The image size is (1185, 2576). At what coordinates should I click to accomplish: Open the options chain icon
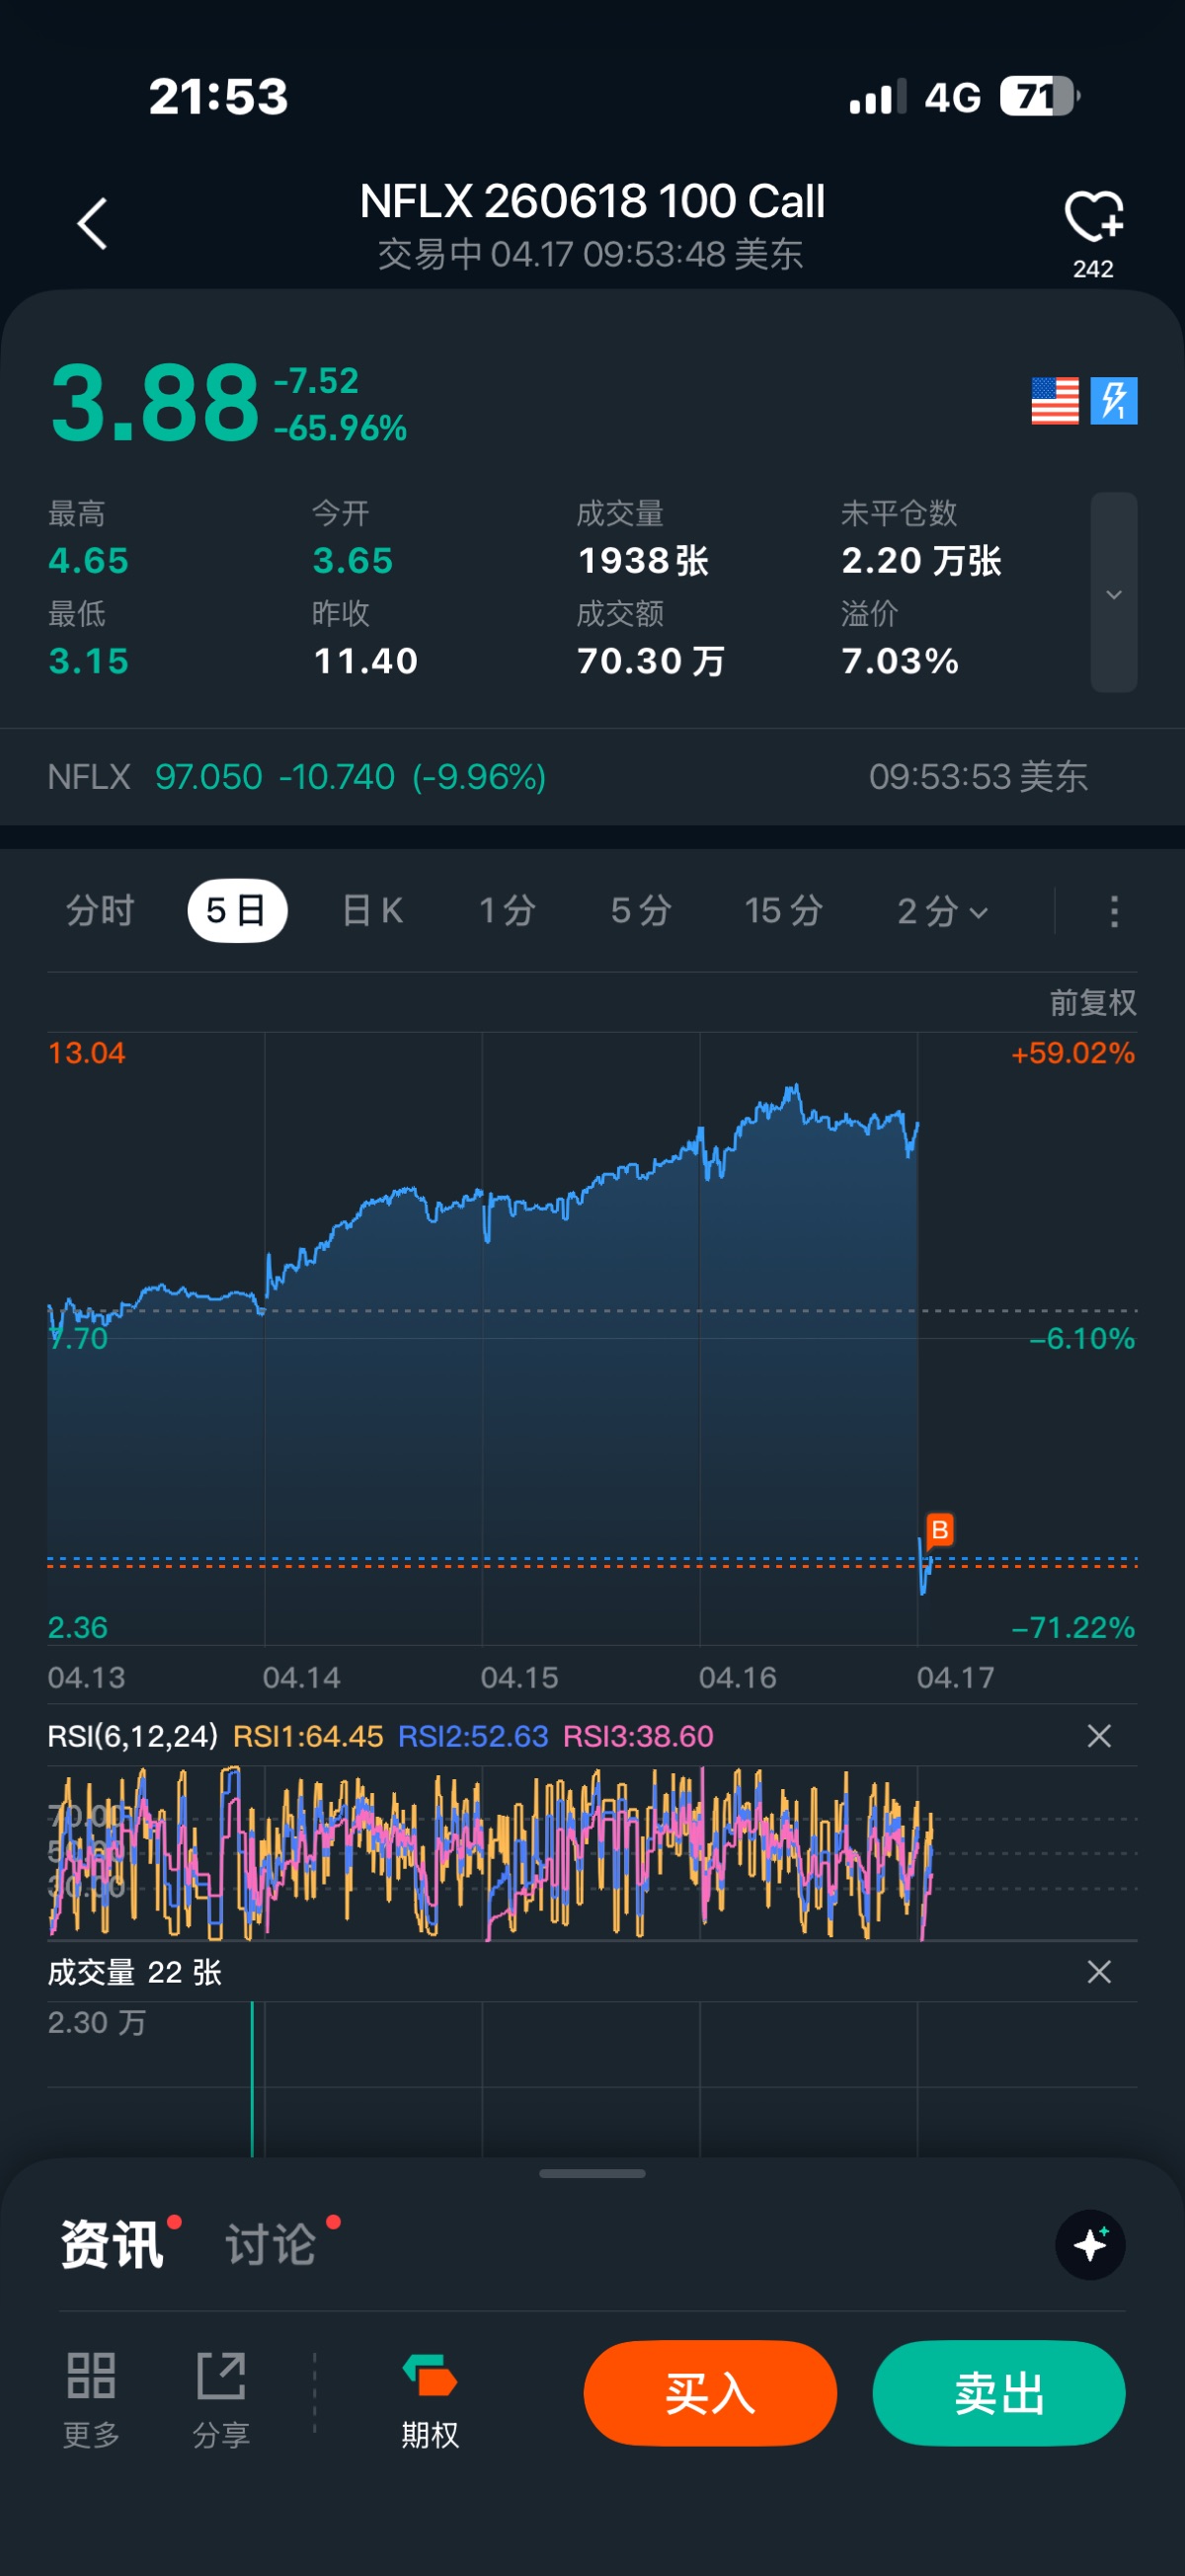click(x=430, y=2393)
